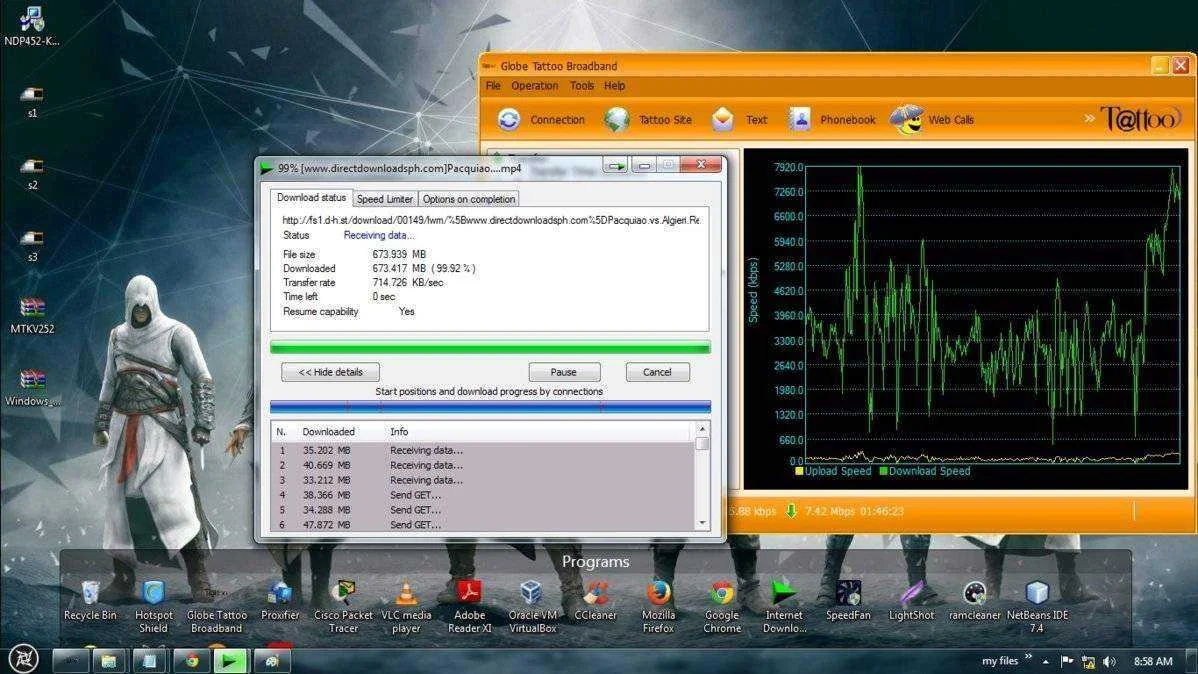This screenshot has width=1198, height=674.
Task: Select connection row 6 with 47.872 MB
Action: tap(483, 525)
